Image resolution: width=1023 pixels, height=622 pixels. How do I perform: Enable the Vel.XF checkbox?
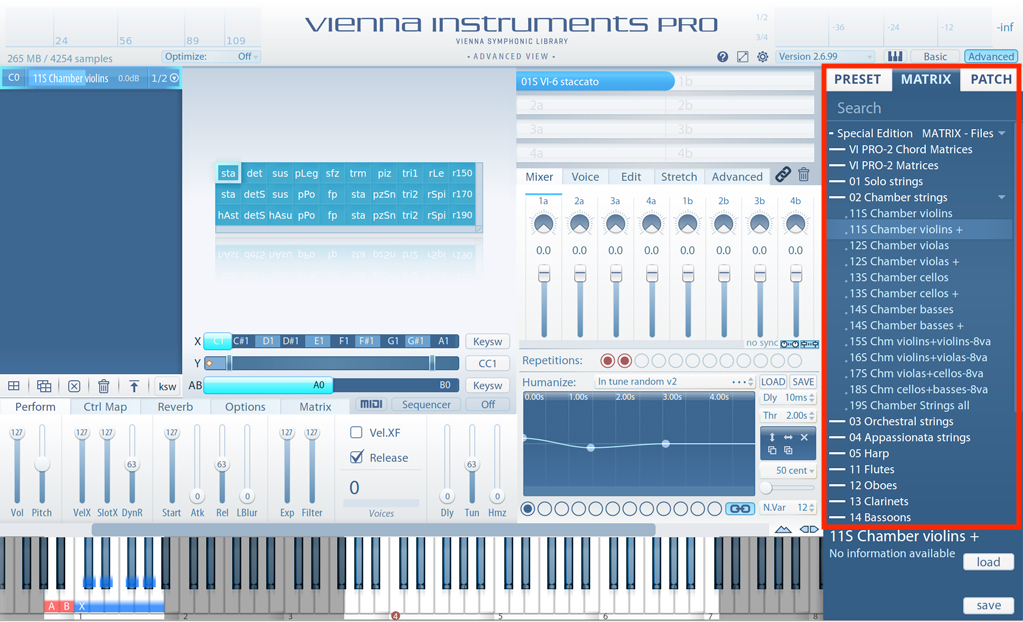tap(356, 432)
